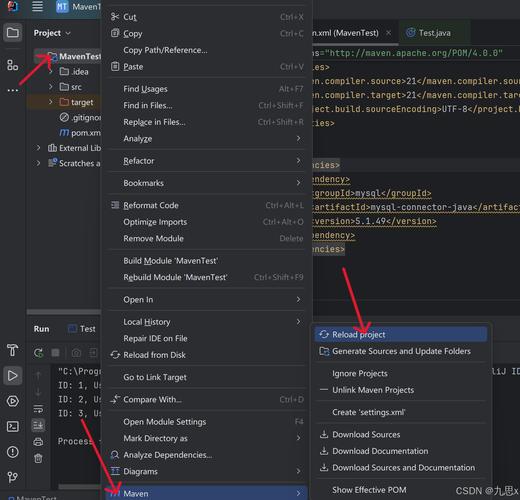Open the Git version control icon
520x500 pixels.
pyautogui.click(x=13, y=477)
